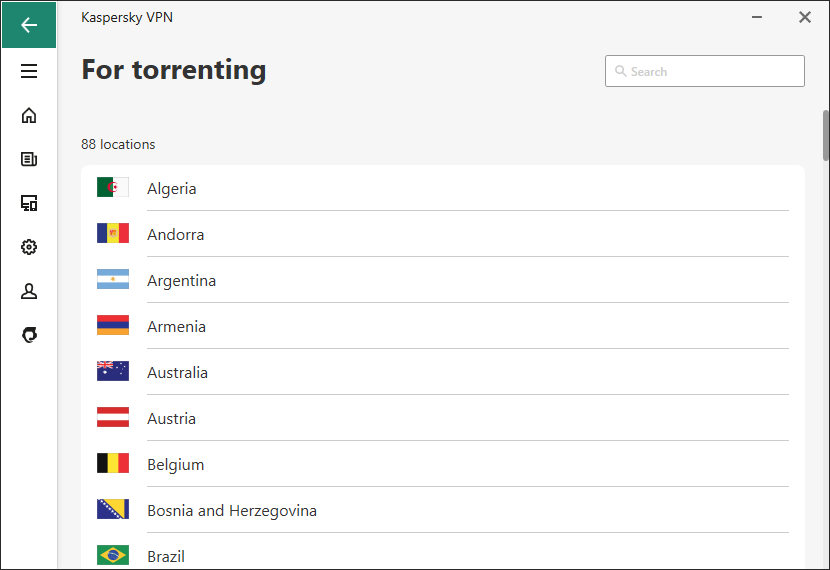The height and width of the screenshot is (570, 830).
Task: Open the news page sidebar icon
Action: tap(29, 159)
